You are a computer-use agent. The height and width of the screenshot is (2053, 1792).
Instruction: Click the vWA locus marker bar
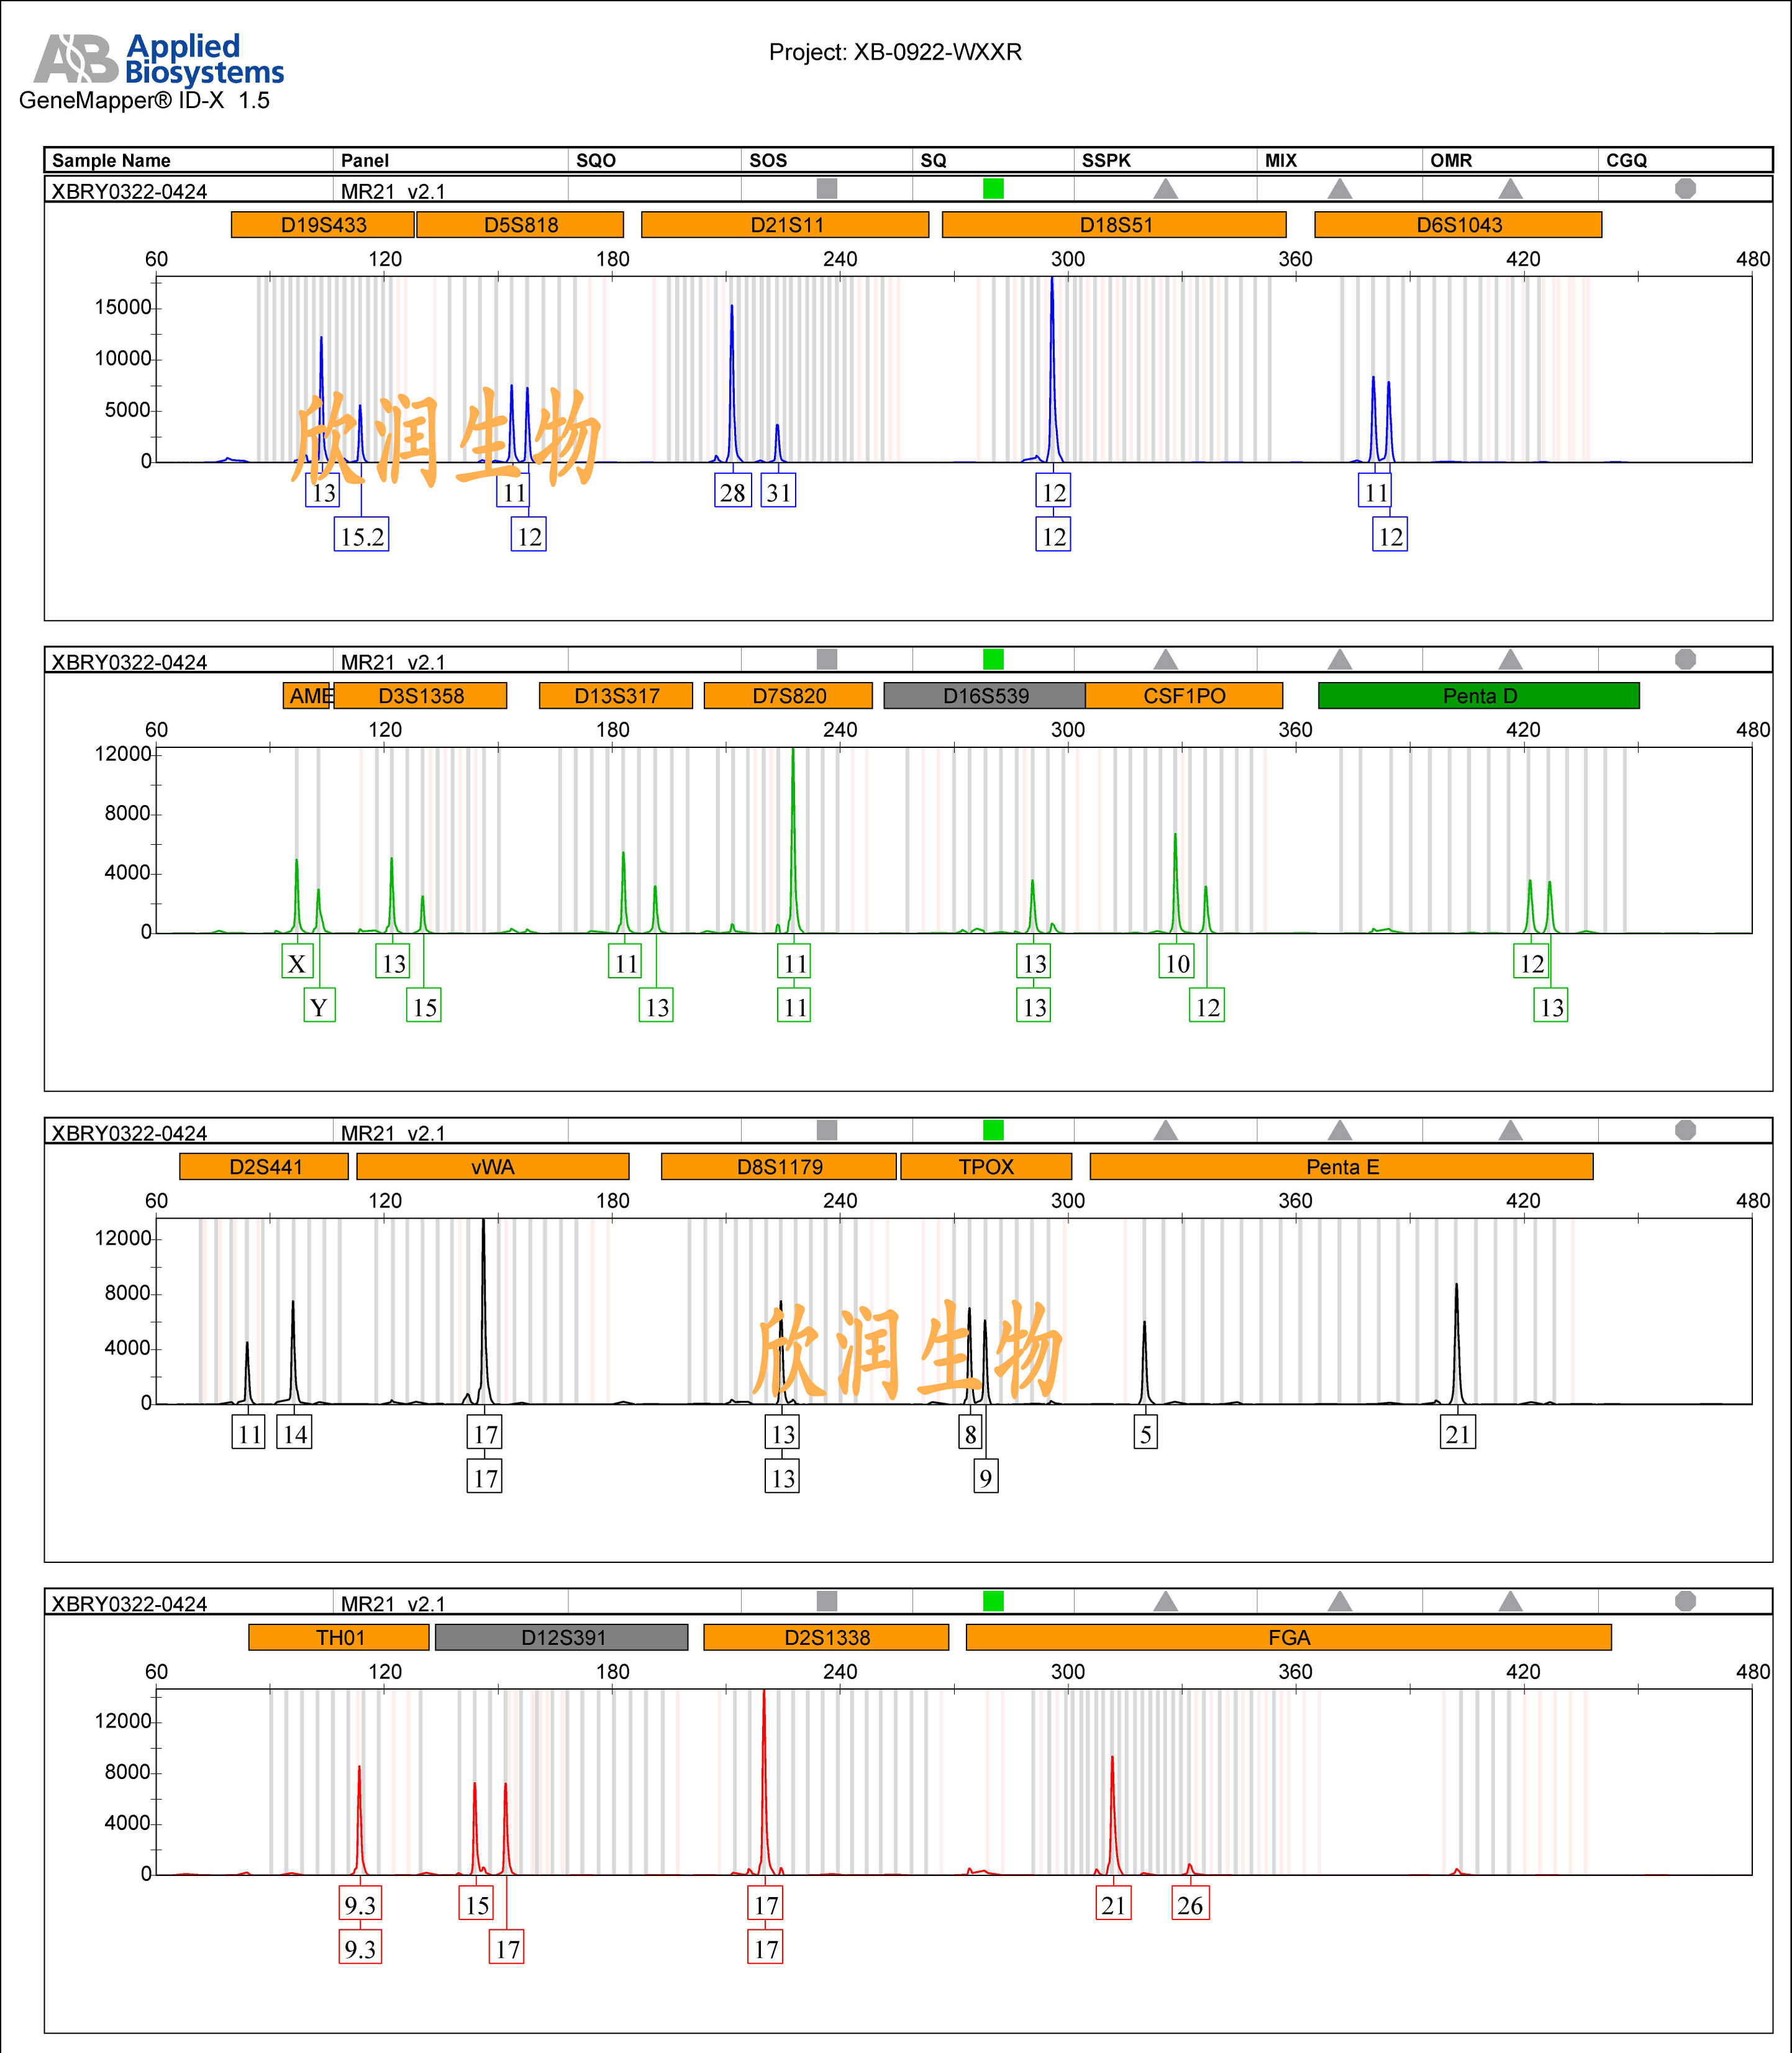(x=493, y=1167)
